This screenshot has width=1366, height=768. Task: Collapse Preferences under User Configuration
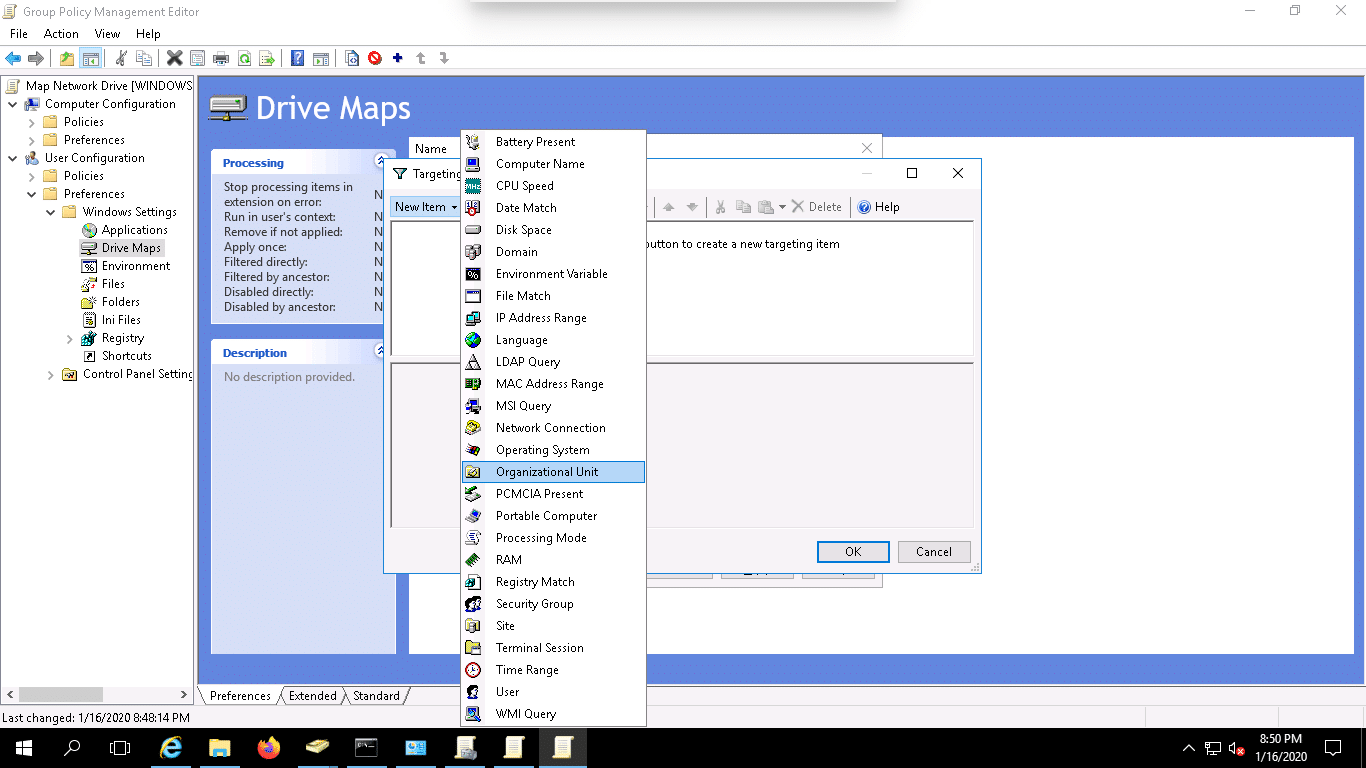[31, 194]
